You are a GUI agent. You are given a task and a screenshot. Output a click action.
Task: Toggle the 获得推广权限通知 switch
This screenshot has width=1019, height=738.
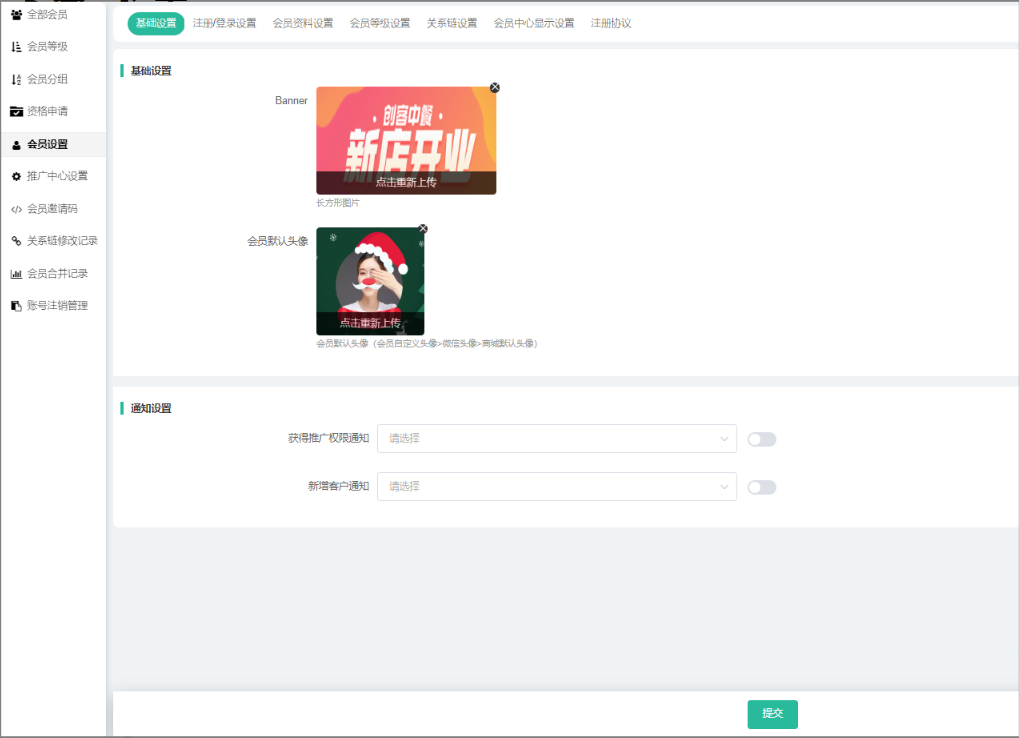click(761, 439)
